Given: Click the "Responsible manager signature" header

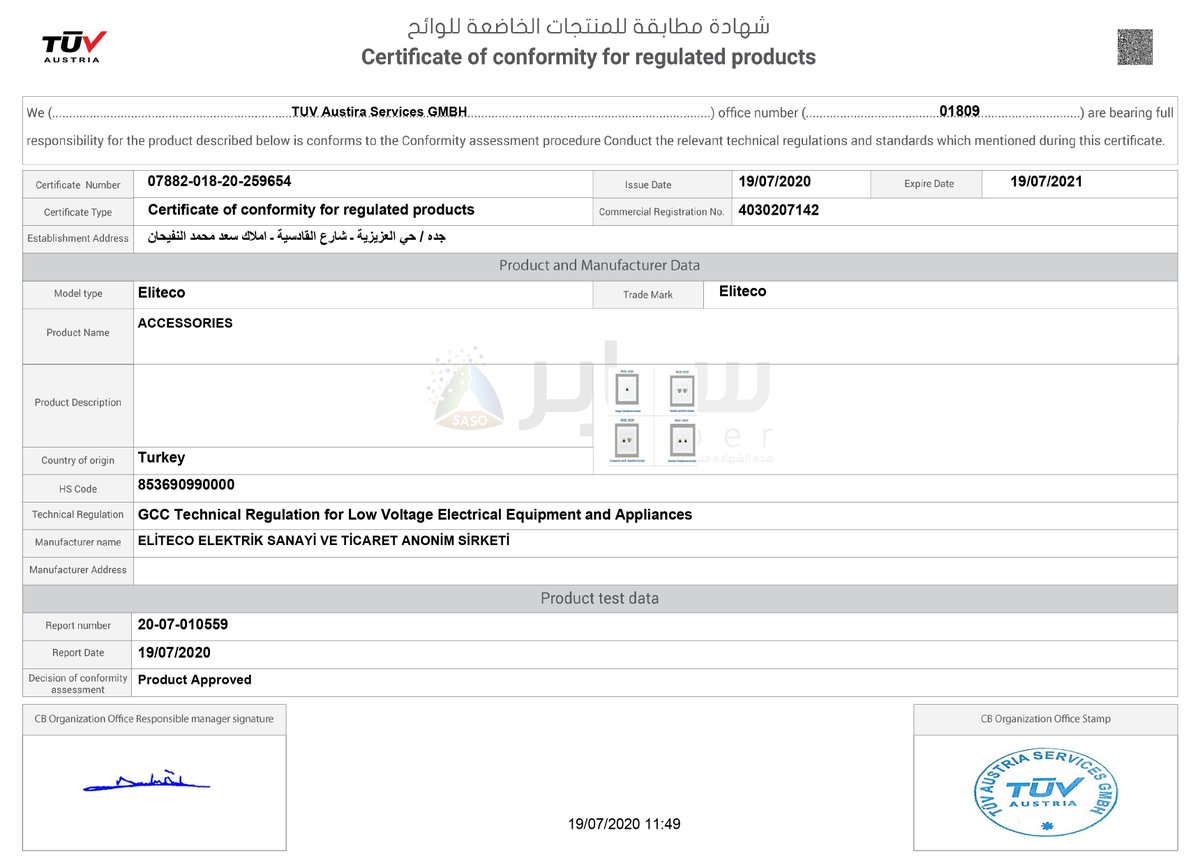Looking at the screenshot, I should tap(154, 719).
